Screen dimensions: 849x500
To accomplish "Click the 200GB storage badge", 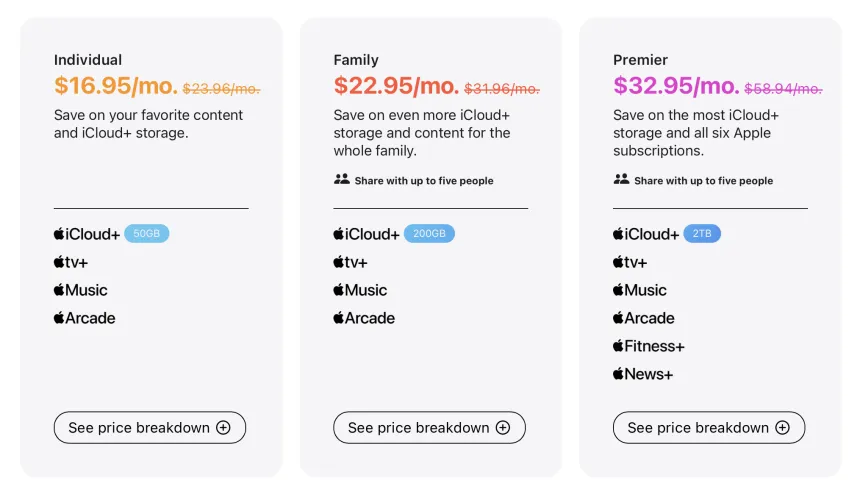I will tap(429, 234).
